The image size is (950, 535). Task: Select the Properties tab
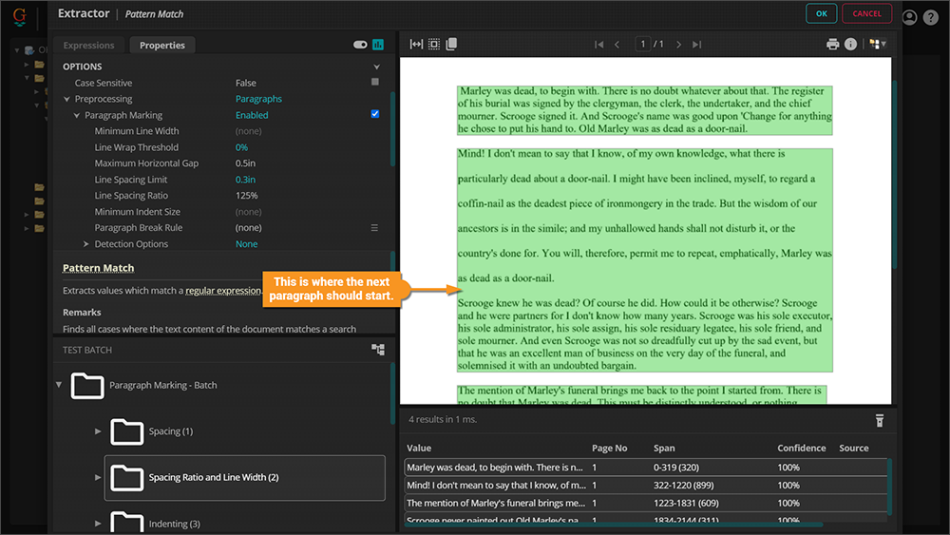click(x=162, y=45)
